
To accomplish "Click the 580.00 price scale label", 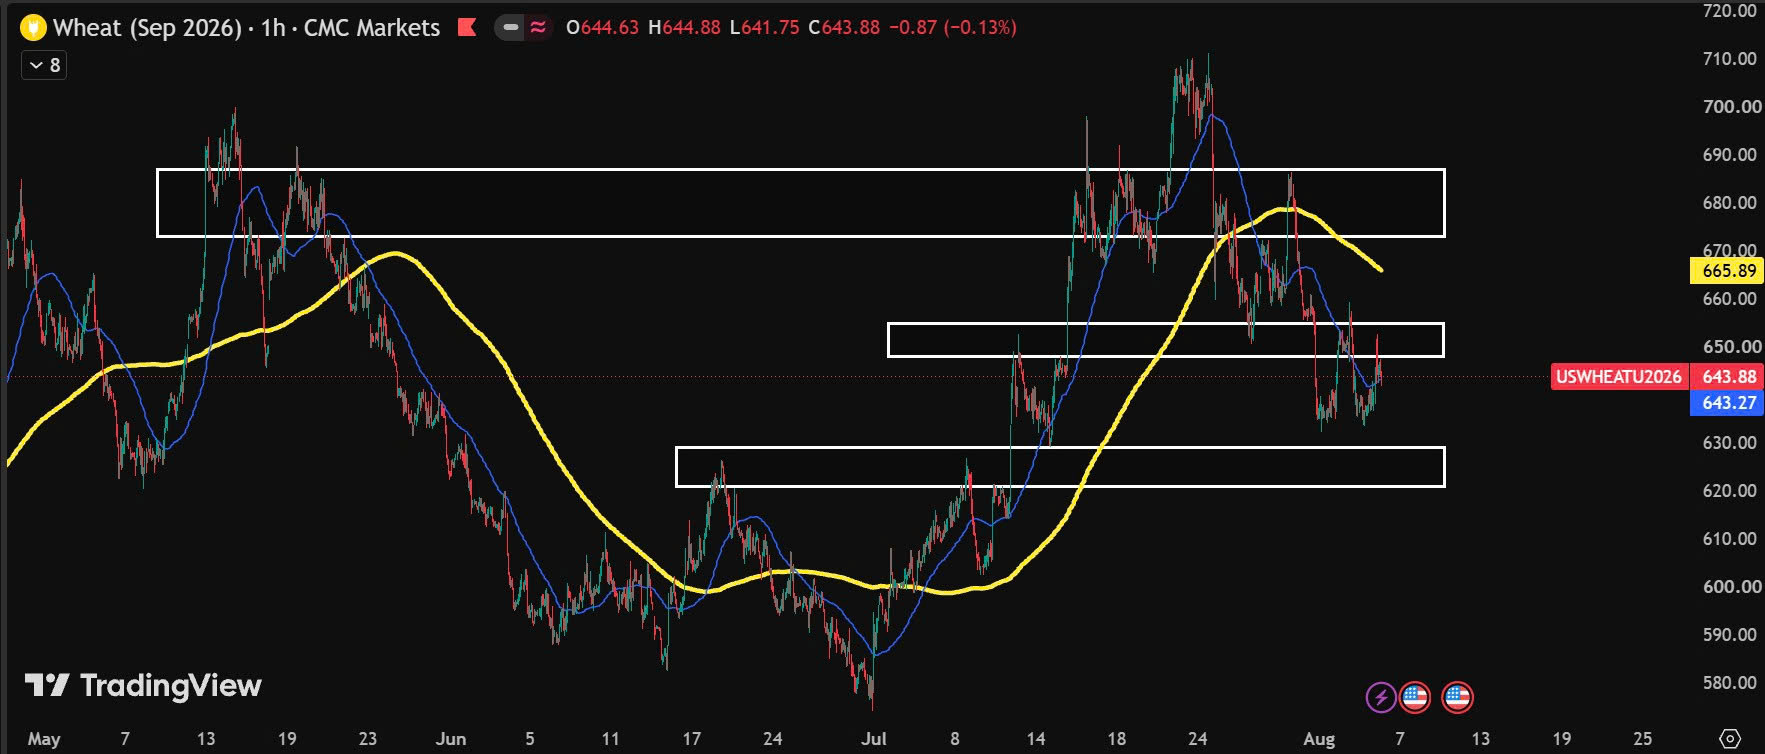I will point(1729,683).
